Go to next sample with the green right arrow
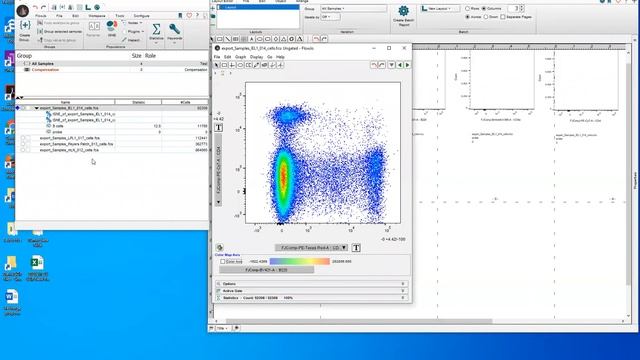 [x=407, y=65]
